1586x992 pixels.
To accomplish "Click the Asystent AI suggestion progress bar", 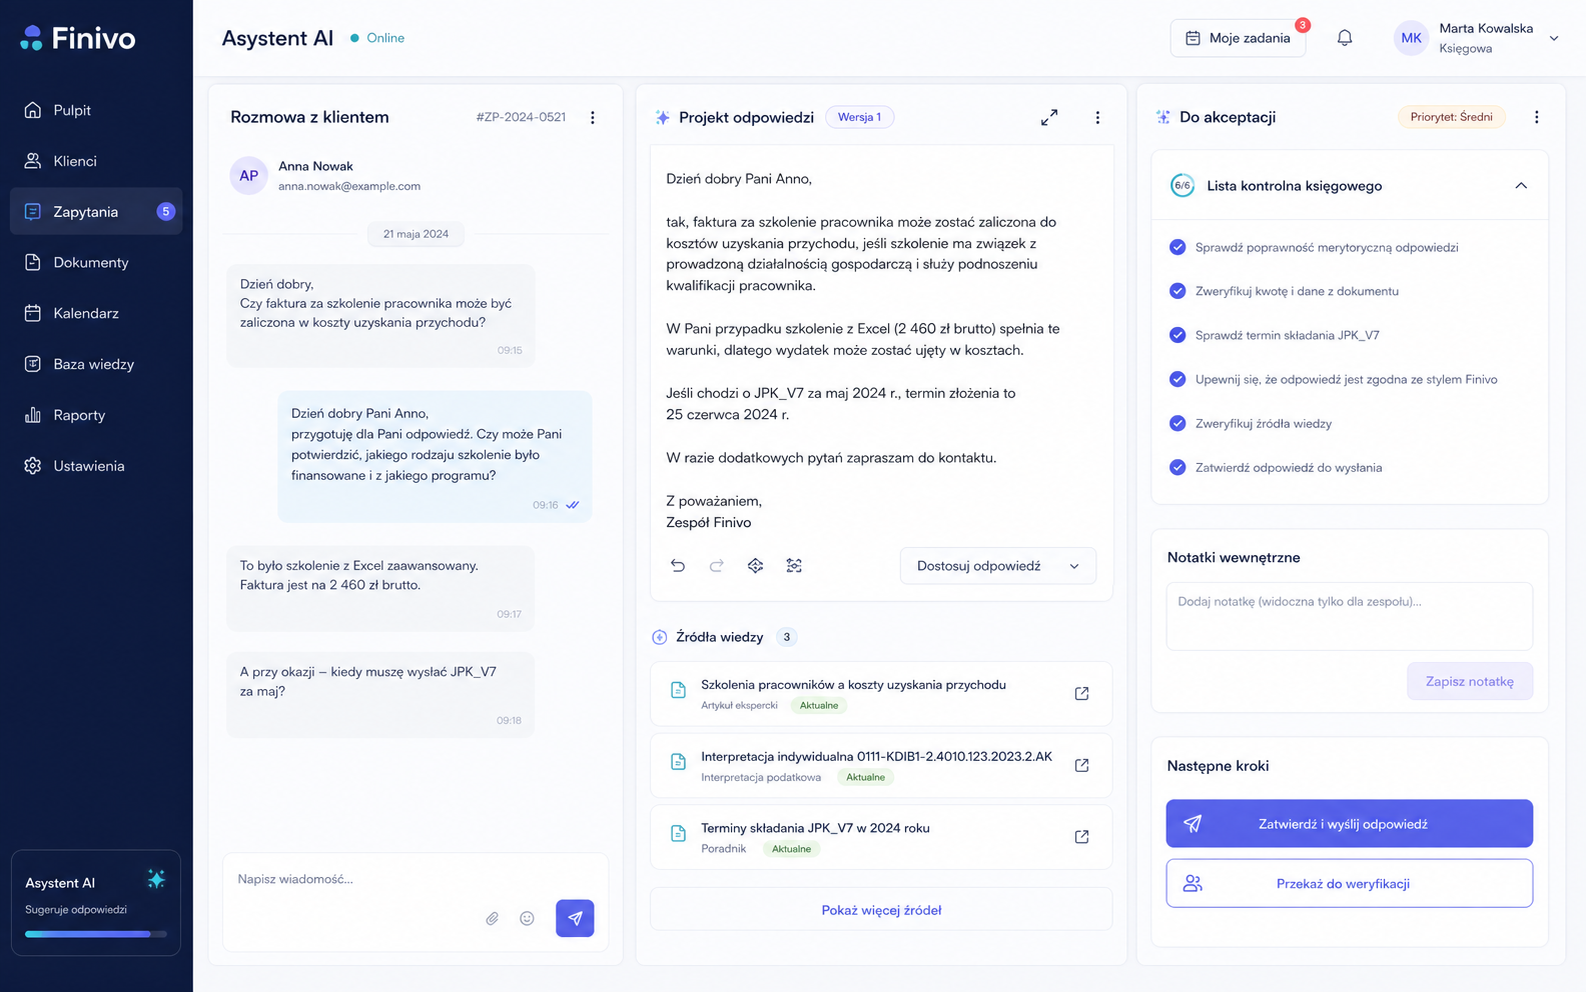I will point(96,934).
